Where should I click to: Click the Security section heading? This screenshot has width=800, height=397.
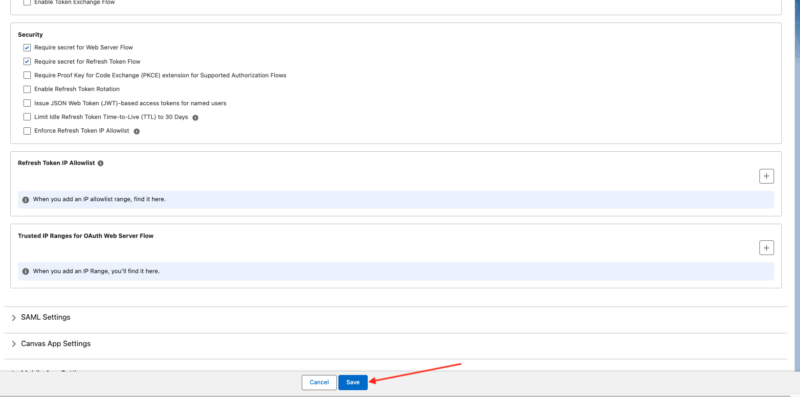pos(30,35)
